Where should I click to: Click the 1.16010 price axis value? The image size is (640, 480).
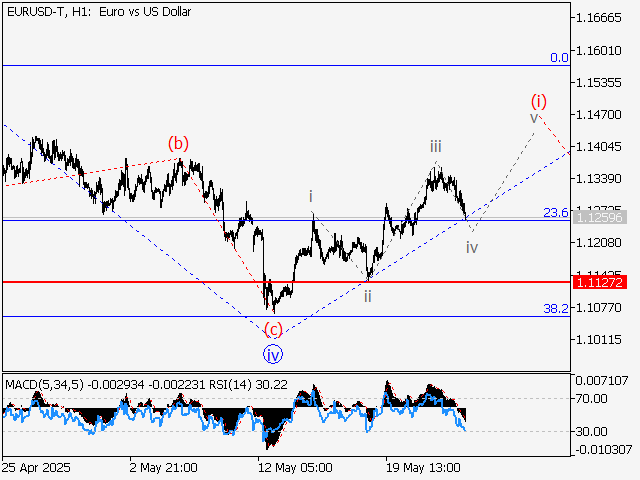600,50
